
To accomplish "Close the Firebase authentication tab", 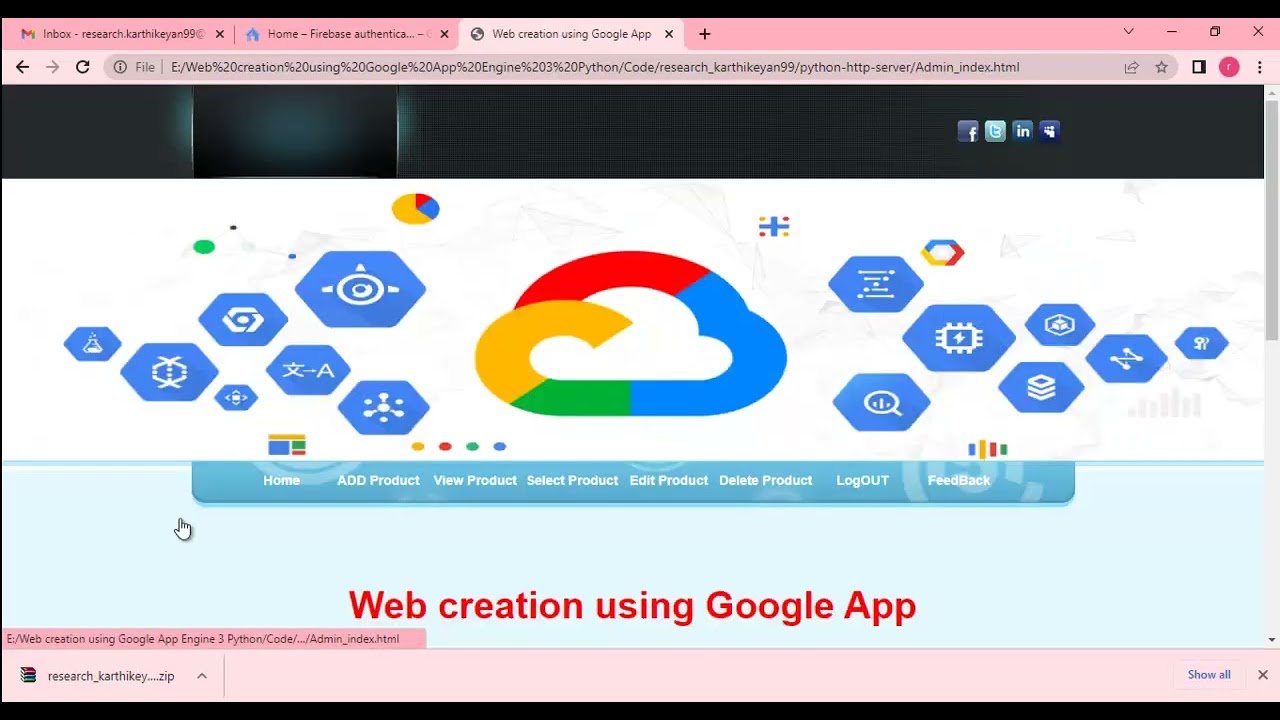I will 444,34.
